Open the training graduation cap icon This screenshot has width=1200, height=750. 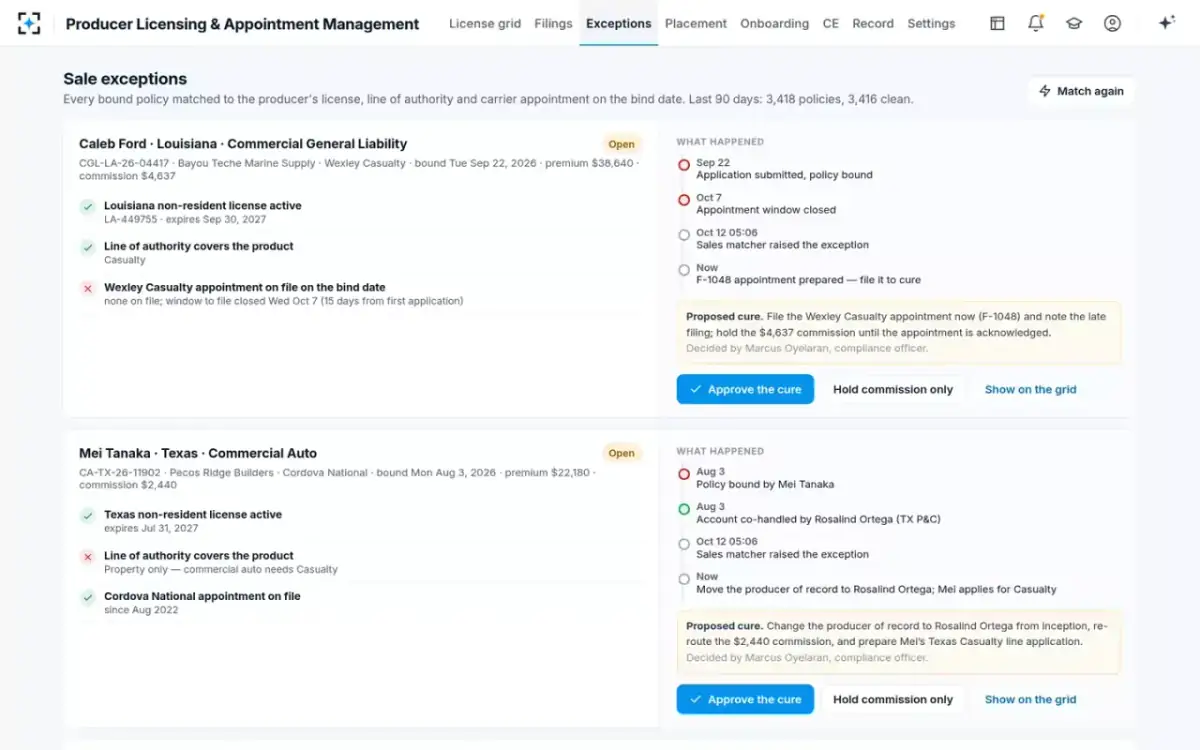(1074, 23)
